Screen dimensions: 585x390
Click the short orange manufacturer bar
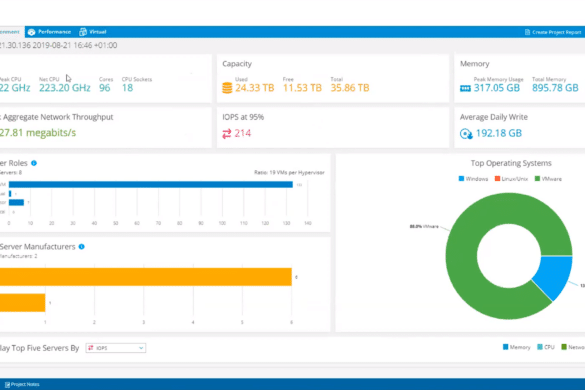tap(22, 303)
